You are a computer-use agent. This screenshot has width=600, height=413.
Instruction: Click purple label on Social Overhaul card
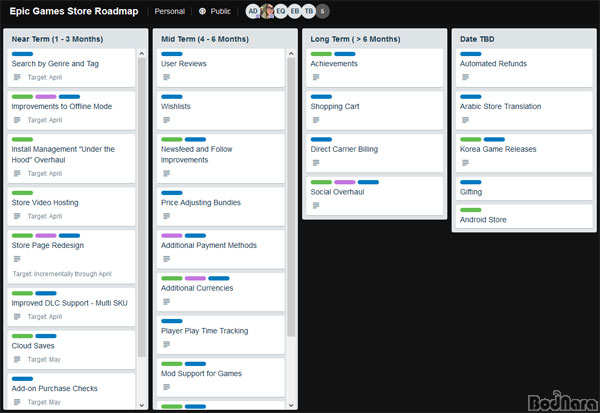tap(345, 182)
